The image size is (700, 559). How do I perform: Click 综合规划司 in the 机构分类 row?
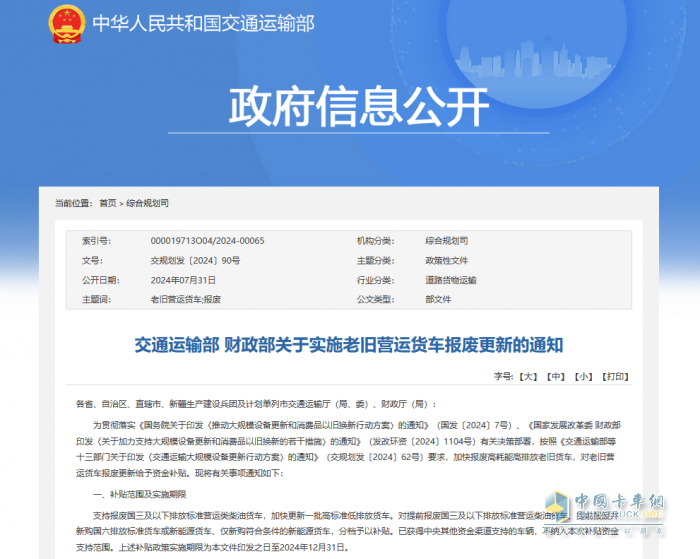tap(446, 241)
